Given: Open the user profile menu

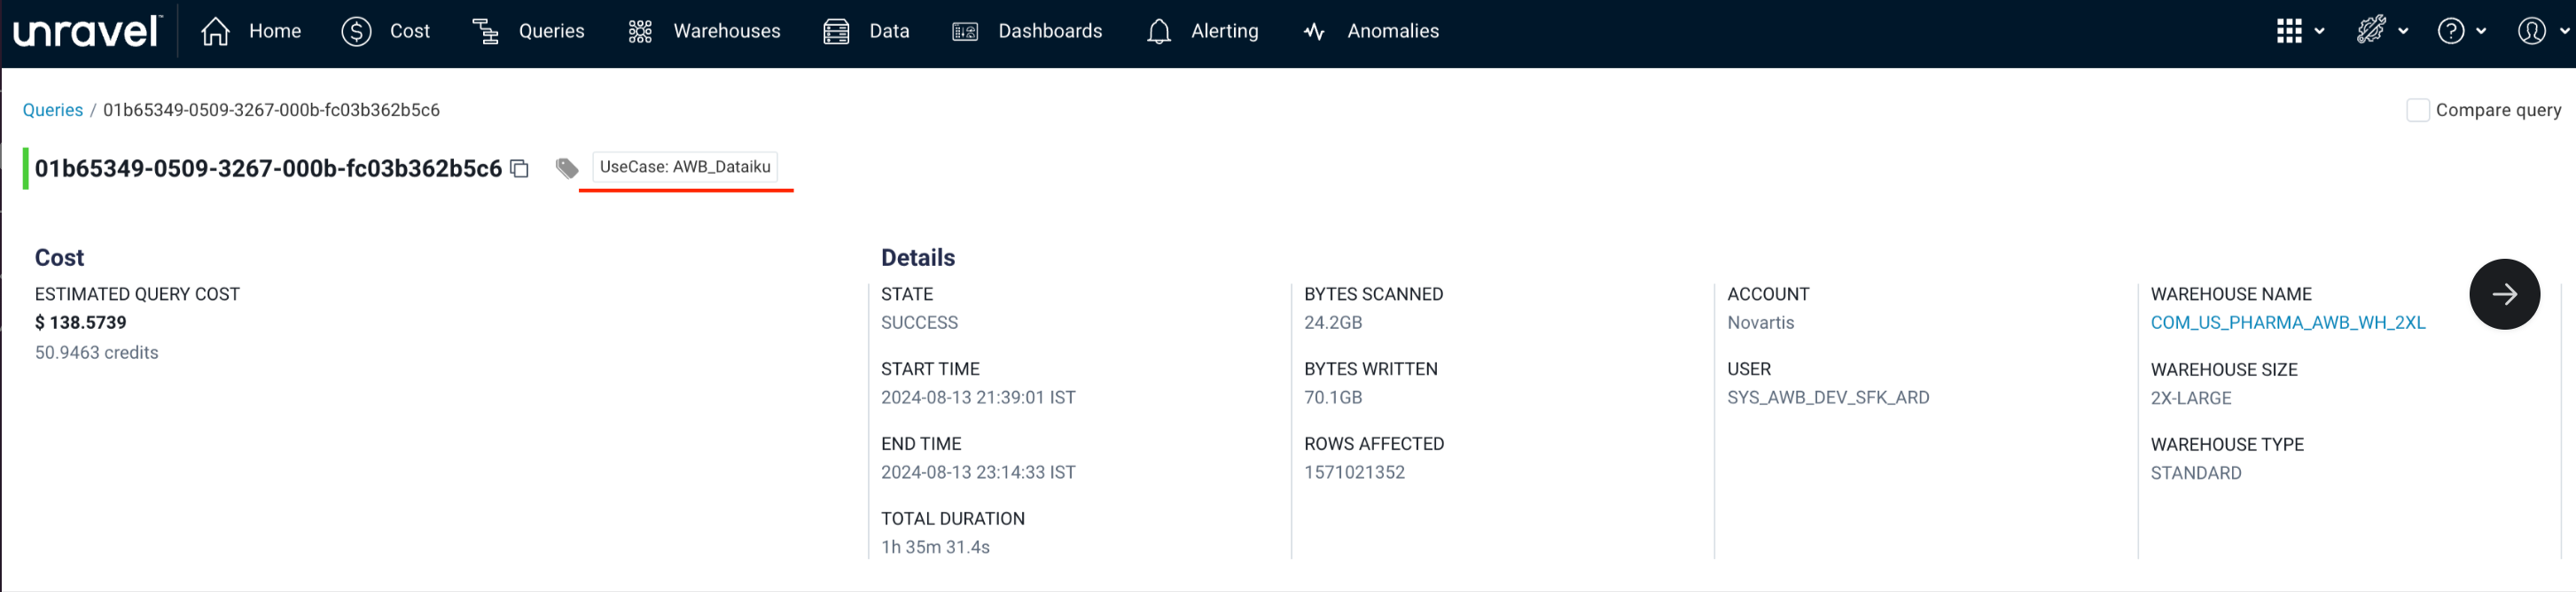Looking at the screenshot, I should [x=2541, y=32].
